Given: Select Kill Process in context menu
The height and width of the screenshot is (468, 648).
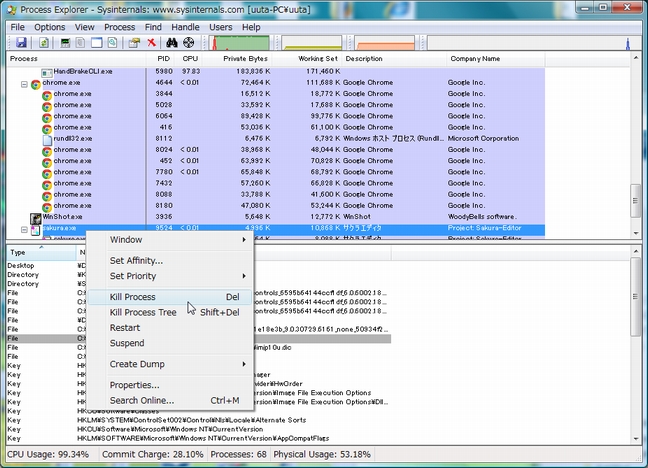Looking at the screenshot, I should pyautogui.click(x=170, y=297).
